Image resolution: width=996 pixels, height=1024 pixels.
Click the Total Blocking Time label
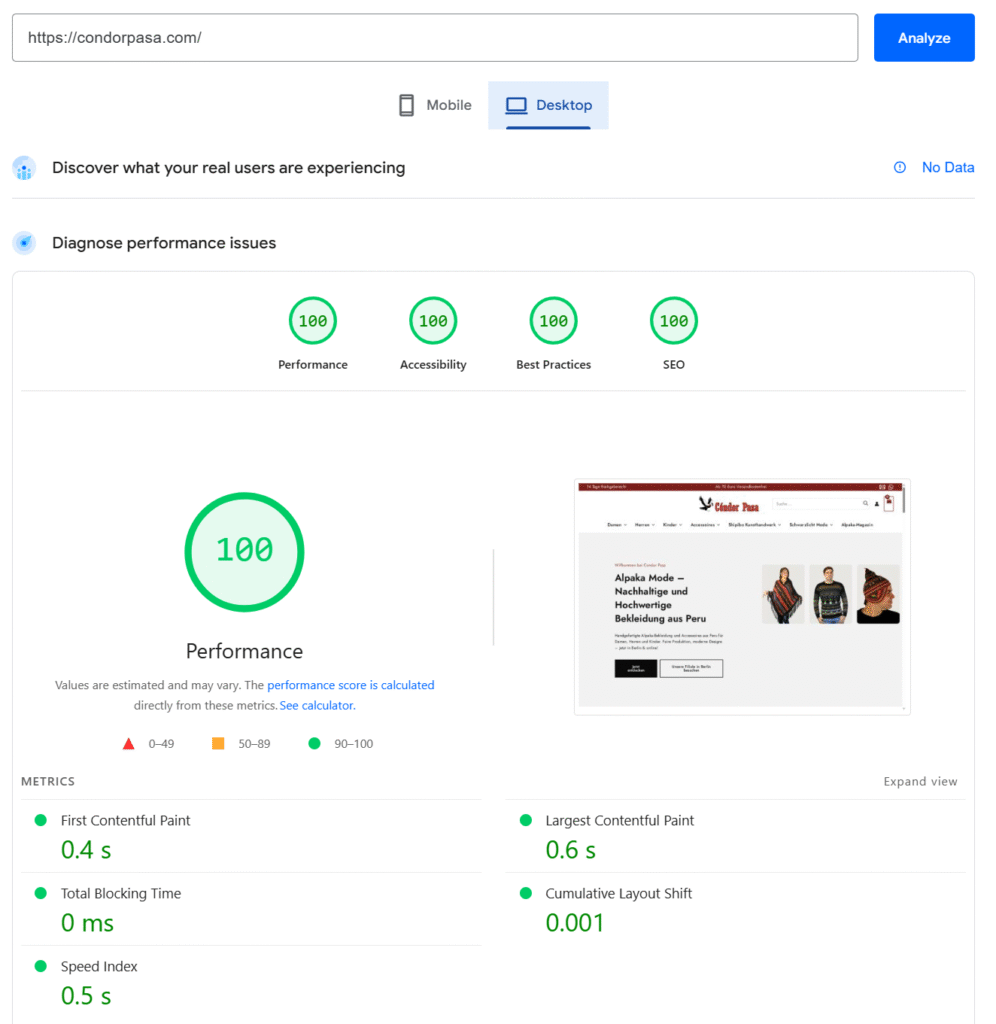click(121, 893)
